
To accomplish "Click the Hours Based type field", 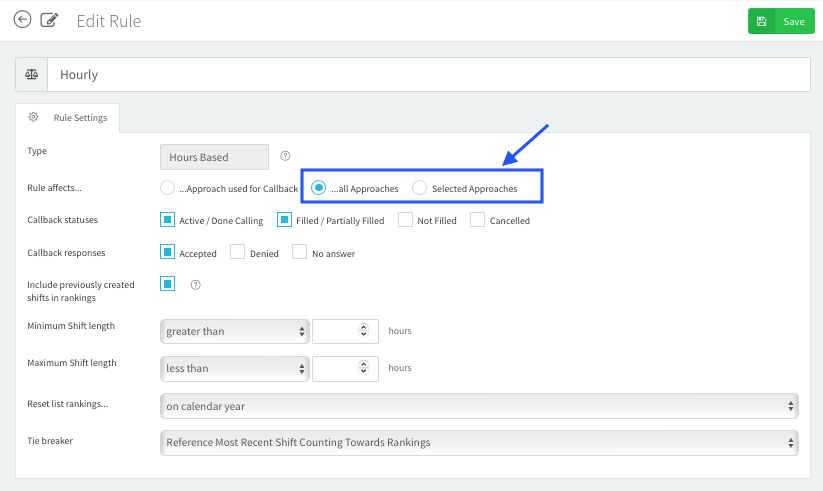I will (x=214, y=157).
